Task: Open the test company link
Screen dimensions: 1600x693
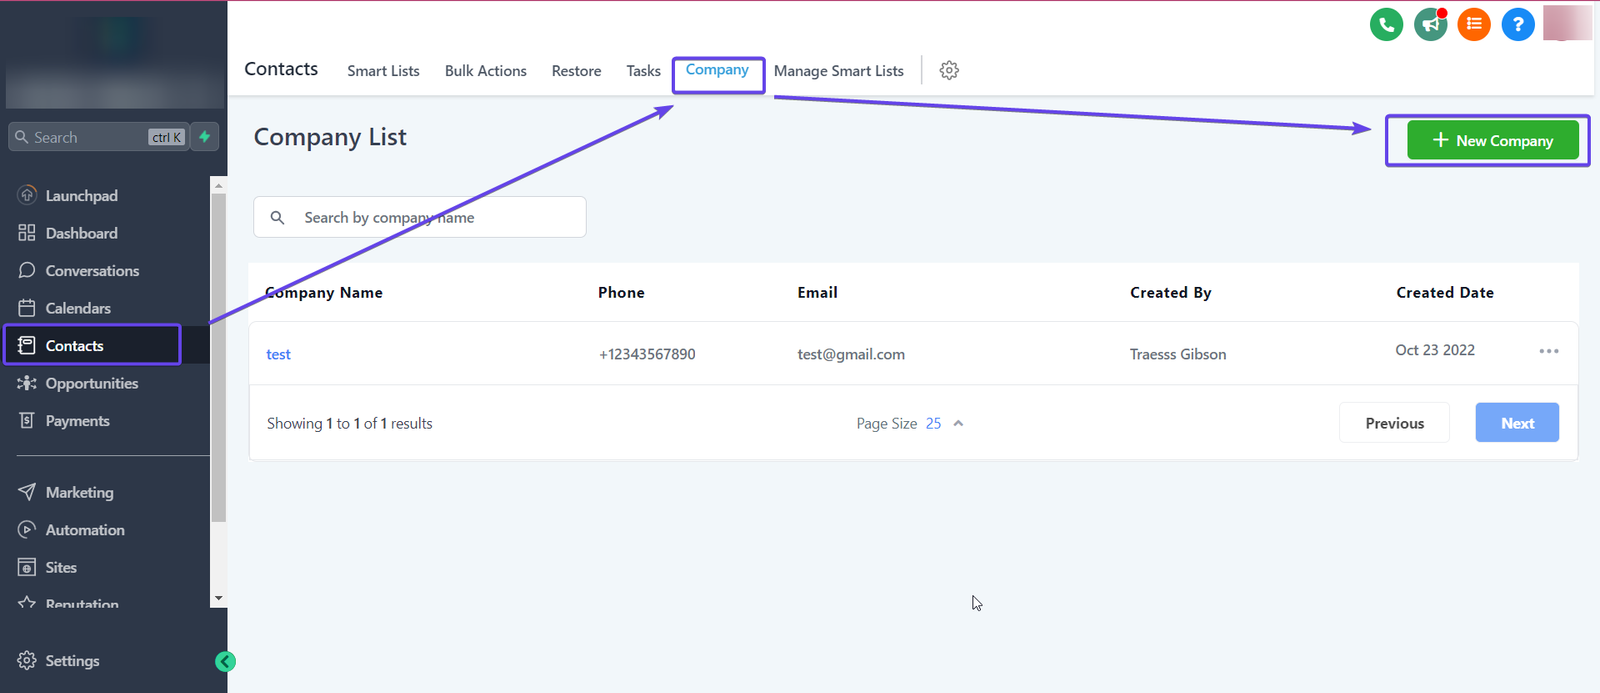Action: coord(278,355)
